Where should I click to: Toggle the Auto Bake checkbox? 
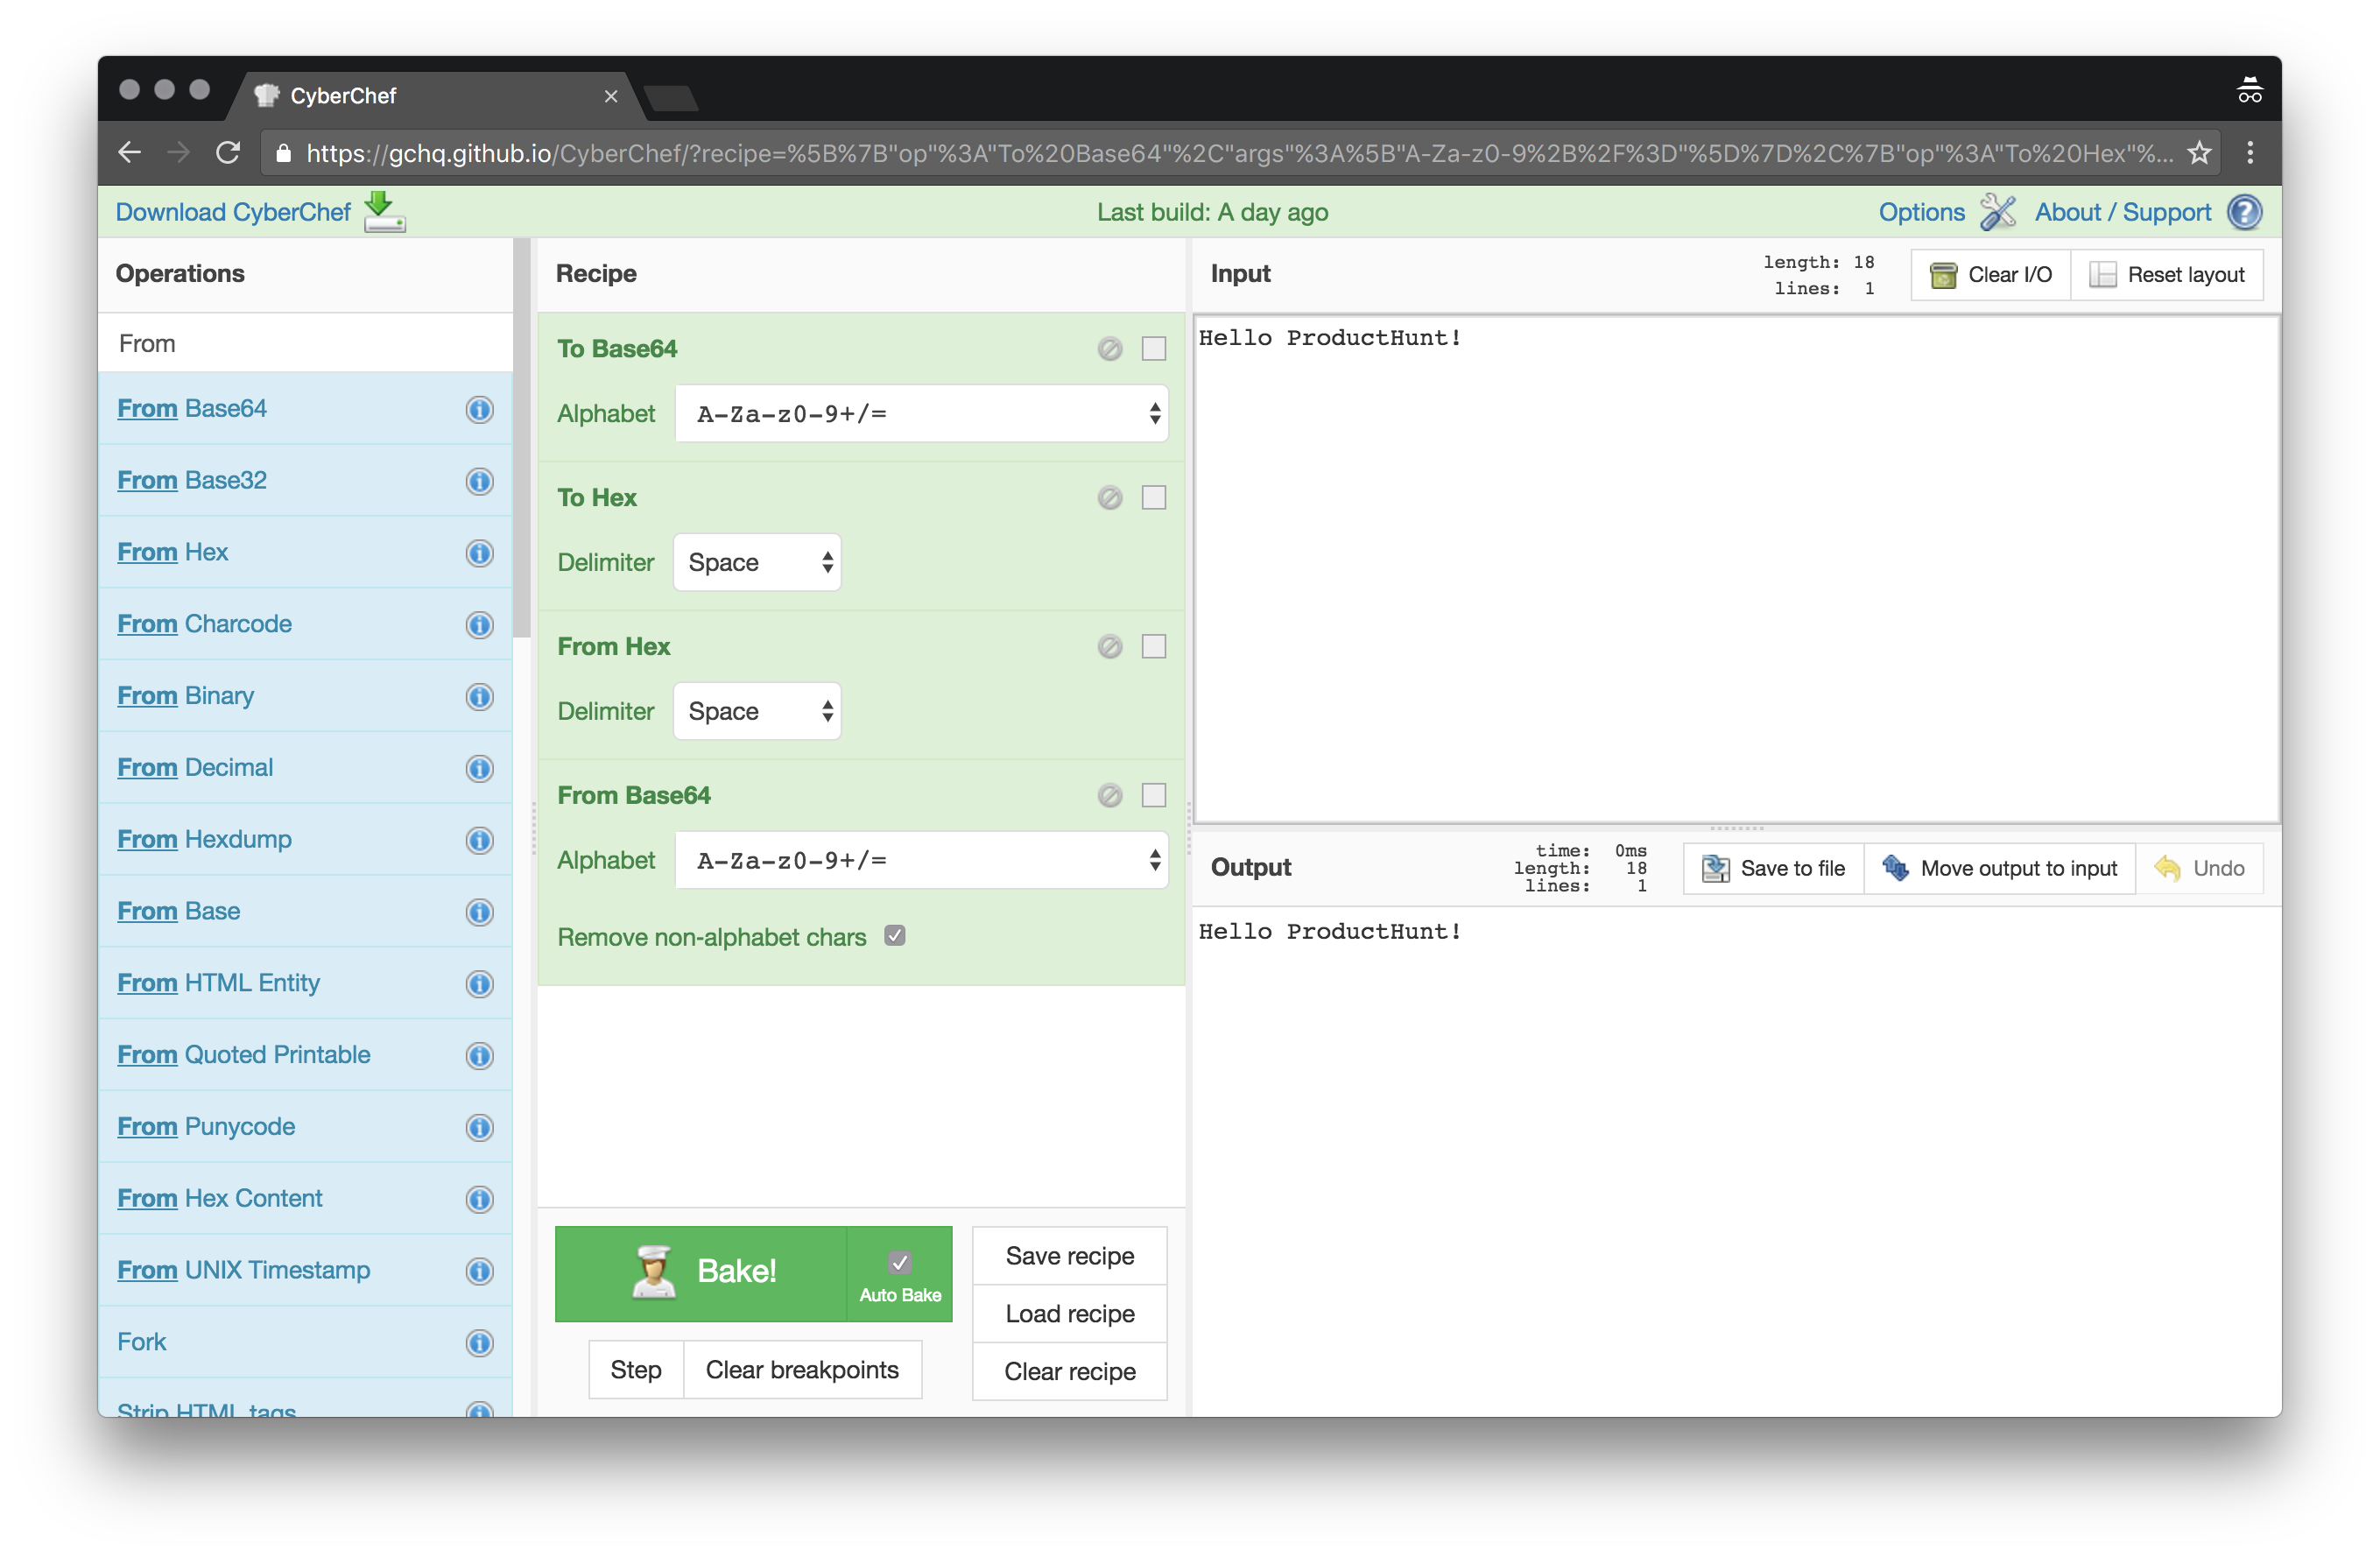tap(899, 1263)
